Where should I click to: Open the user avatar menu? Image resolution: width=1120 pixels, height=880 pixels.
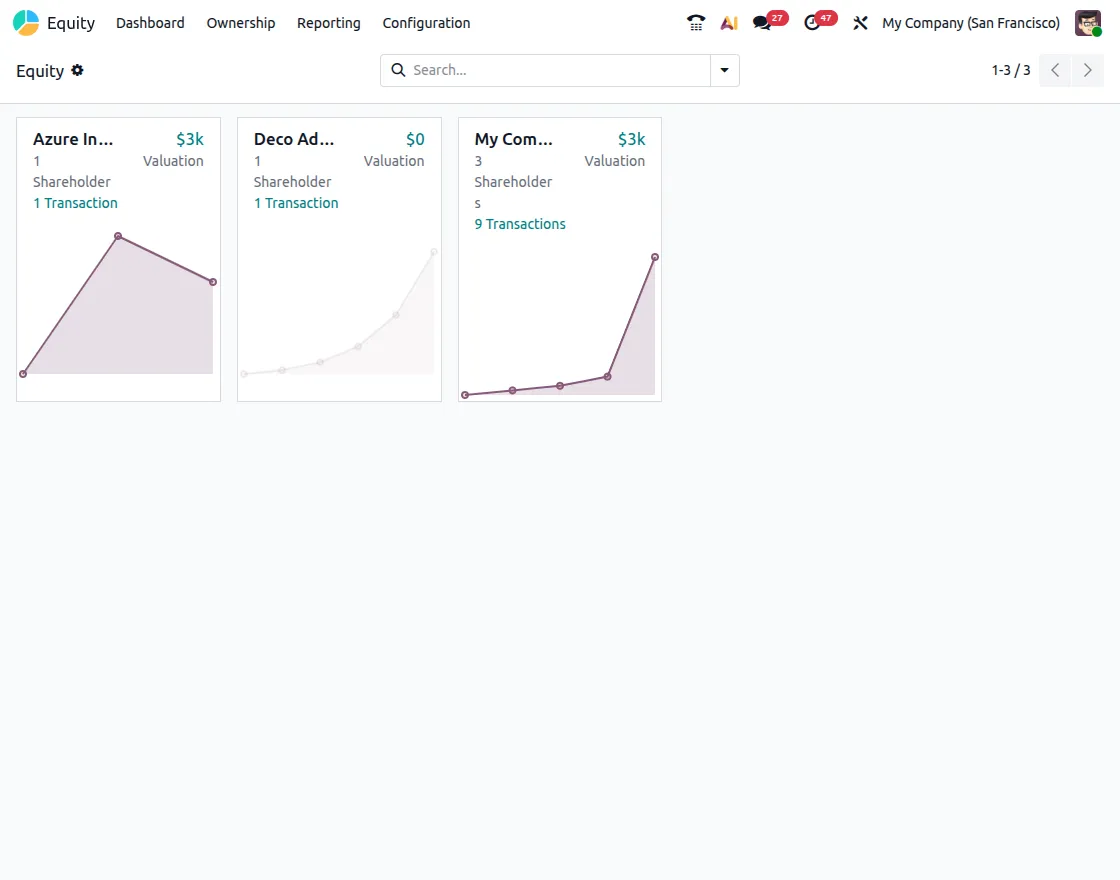click(x=1087, y=22)
